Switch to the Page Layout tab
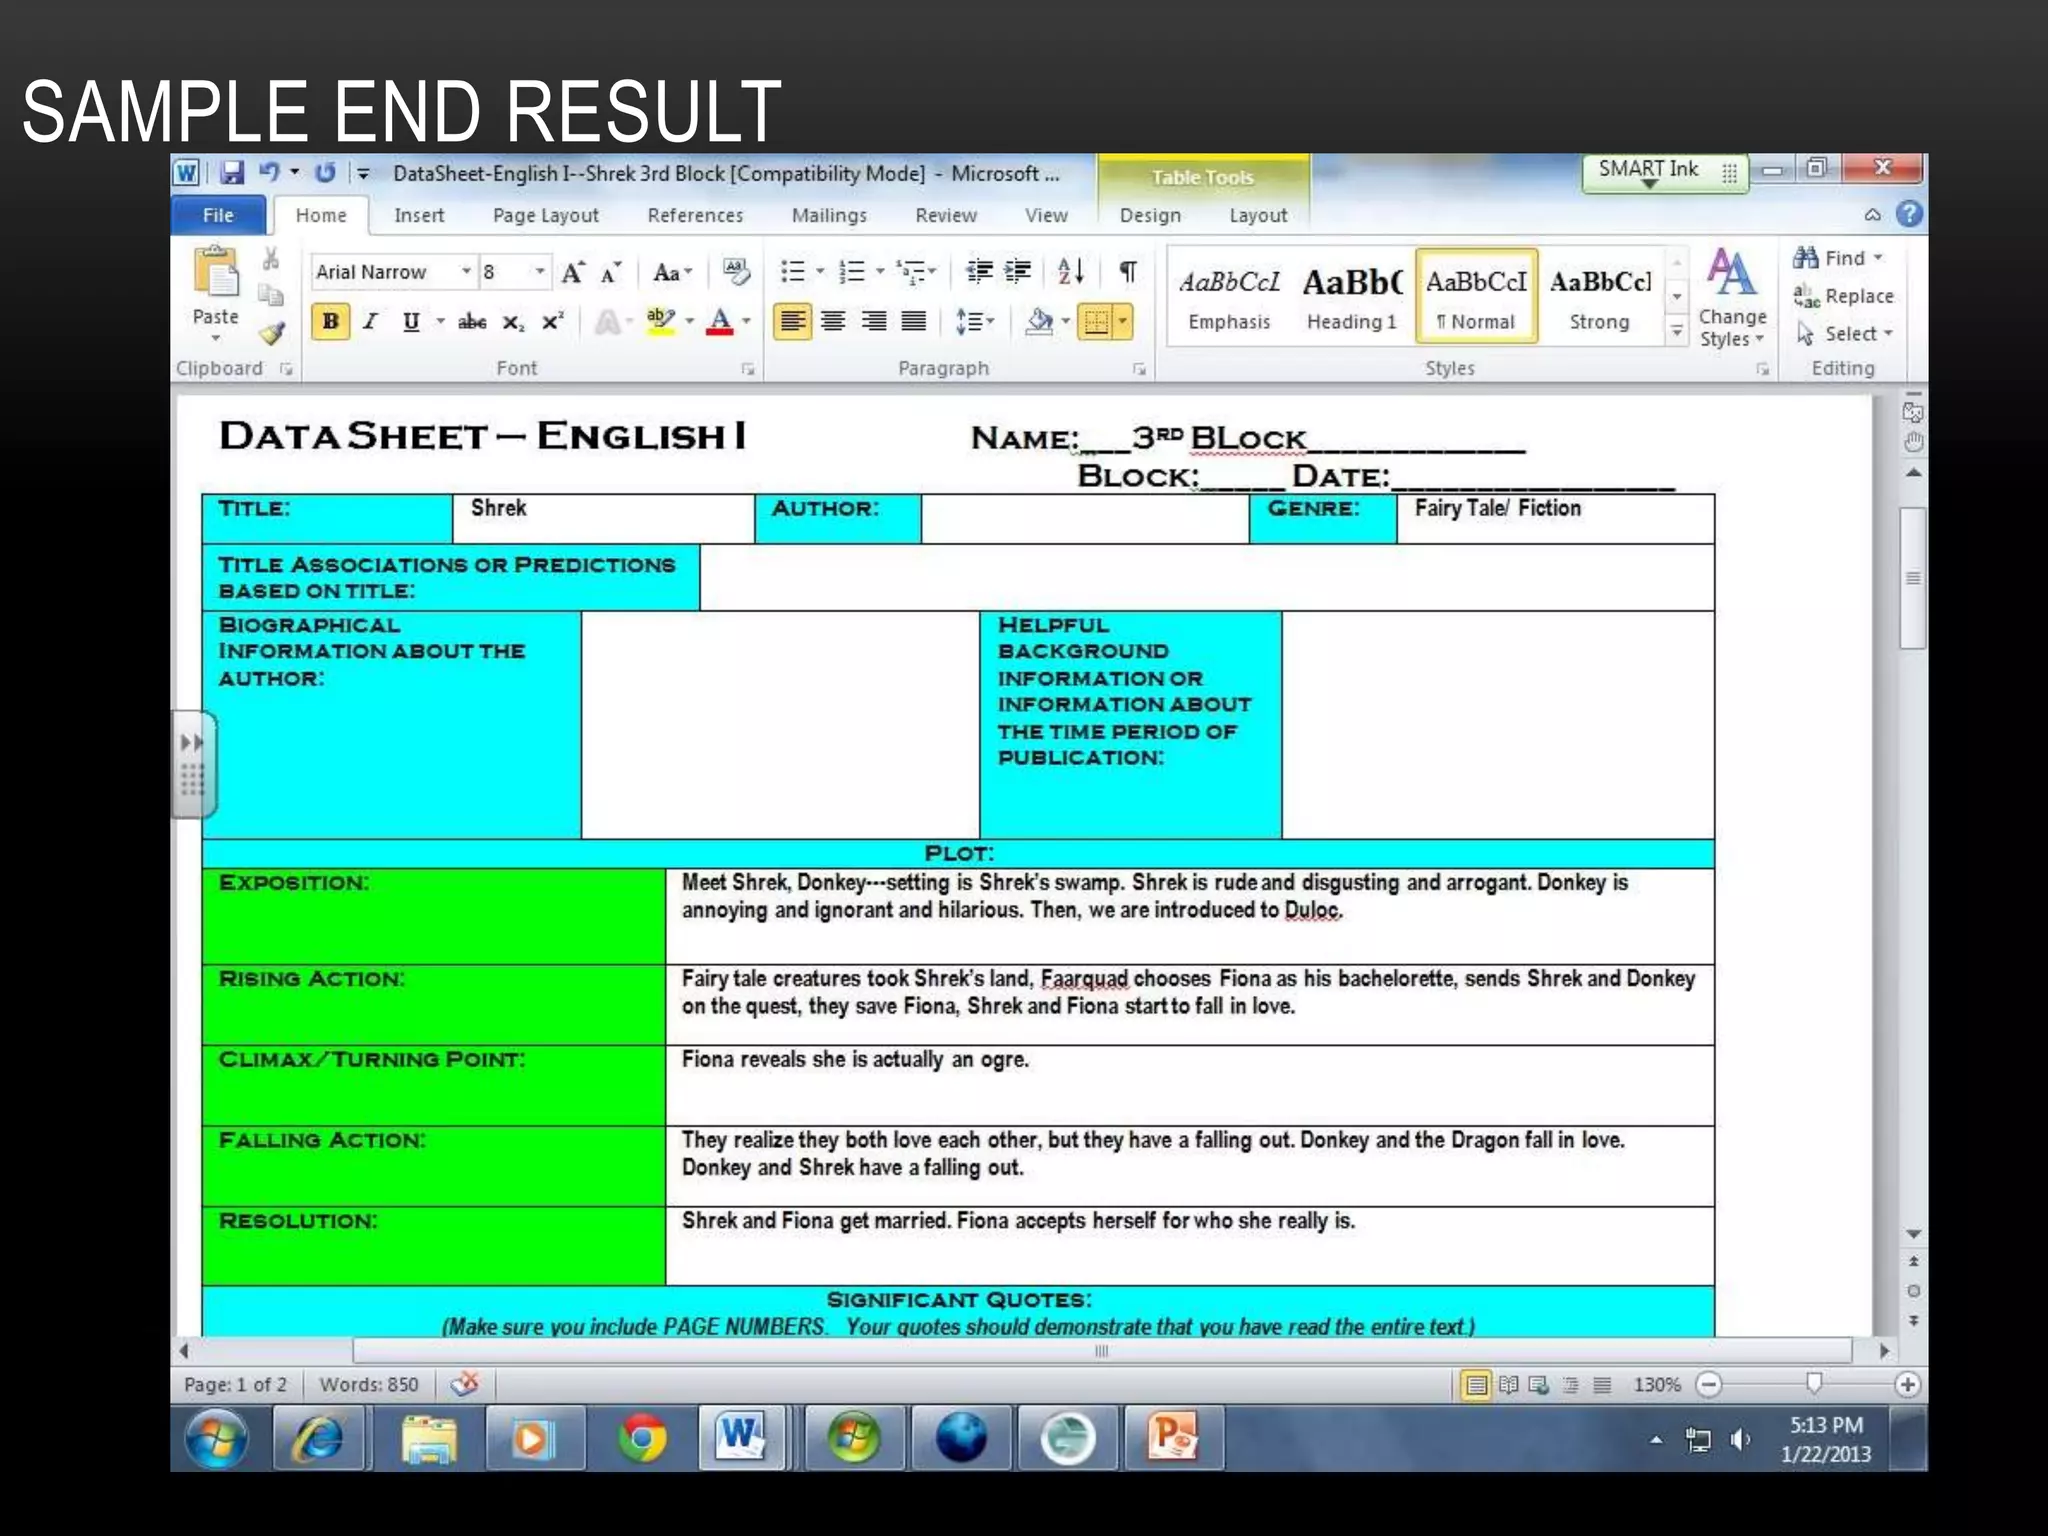 (x=545, y=215)
